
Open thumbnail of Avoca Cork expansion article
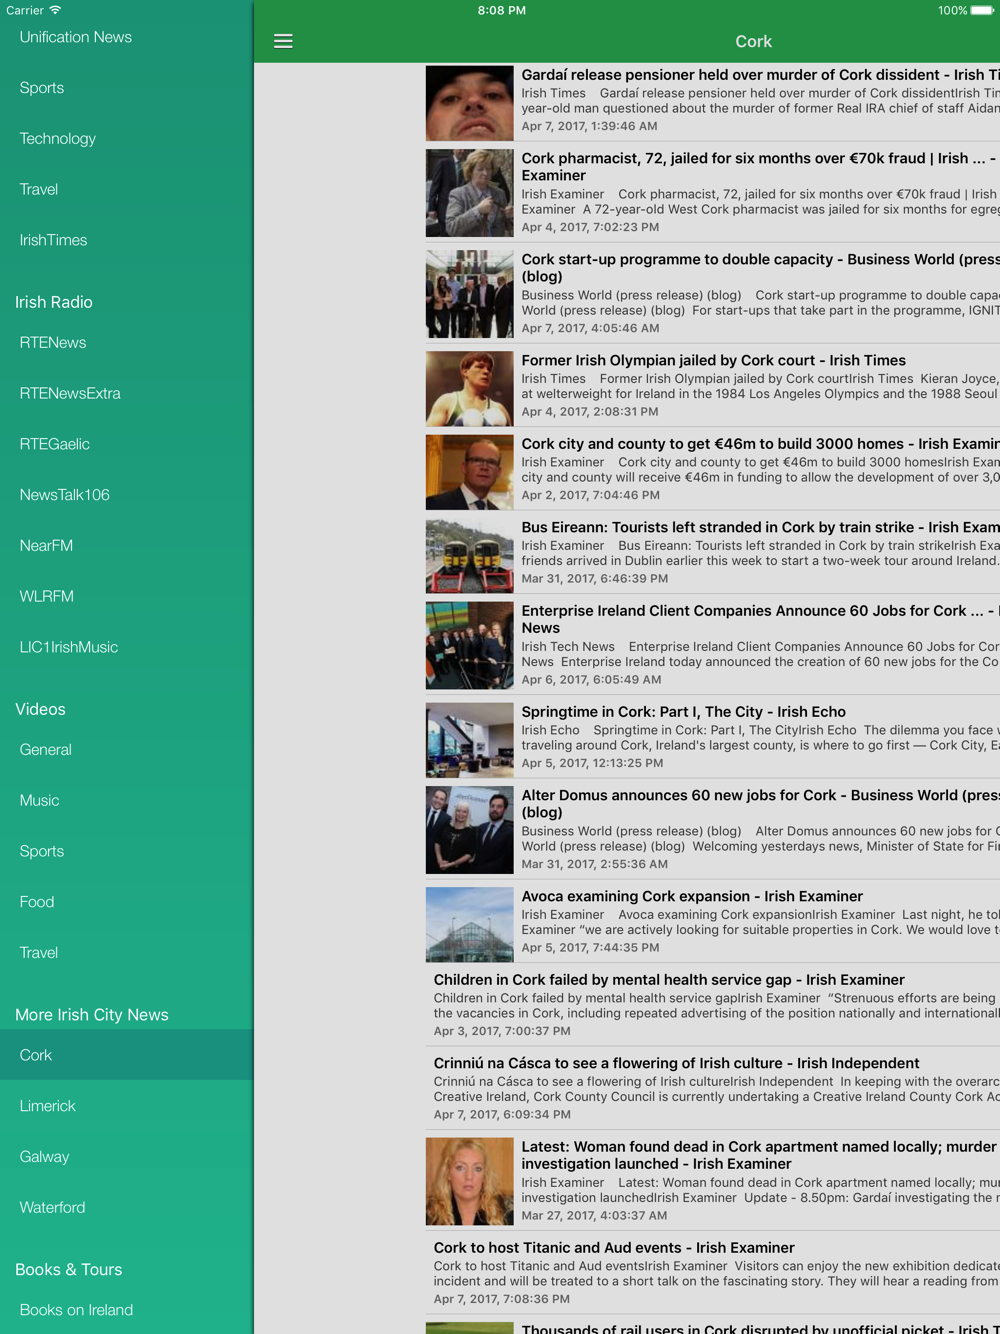469,925
